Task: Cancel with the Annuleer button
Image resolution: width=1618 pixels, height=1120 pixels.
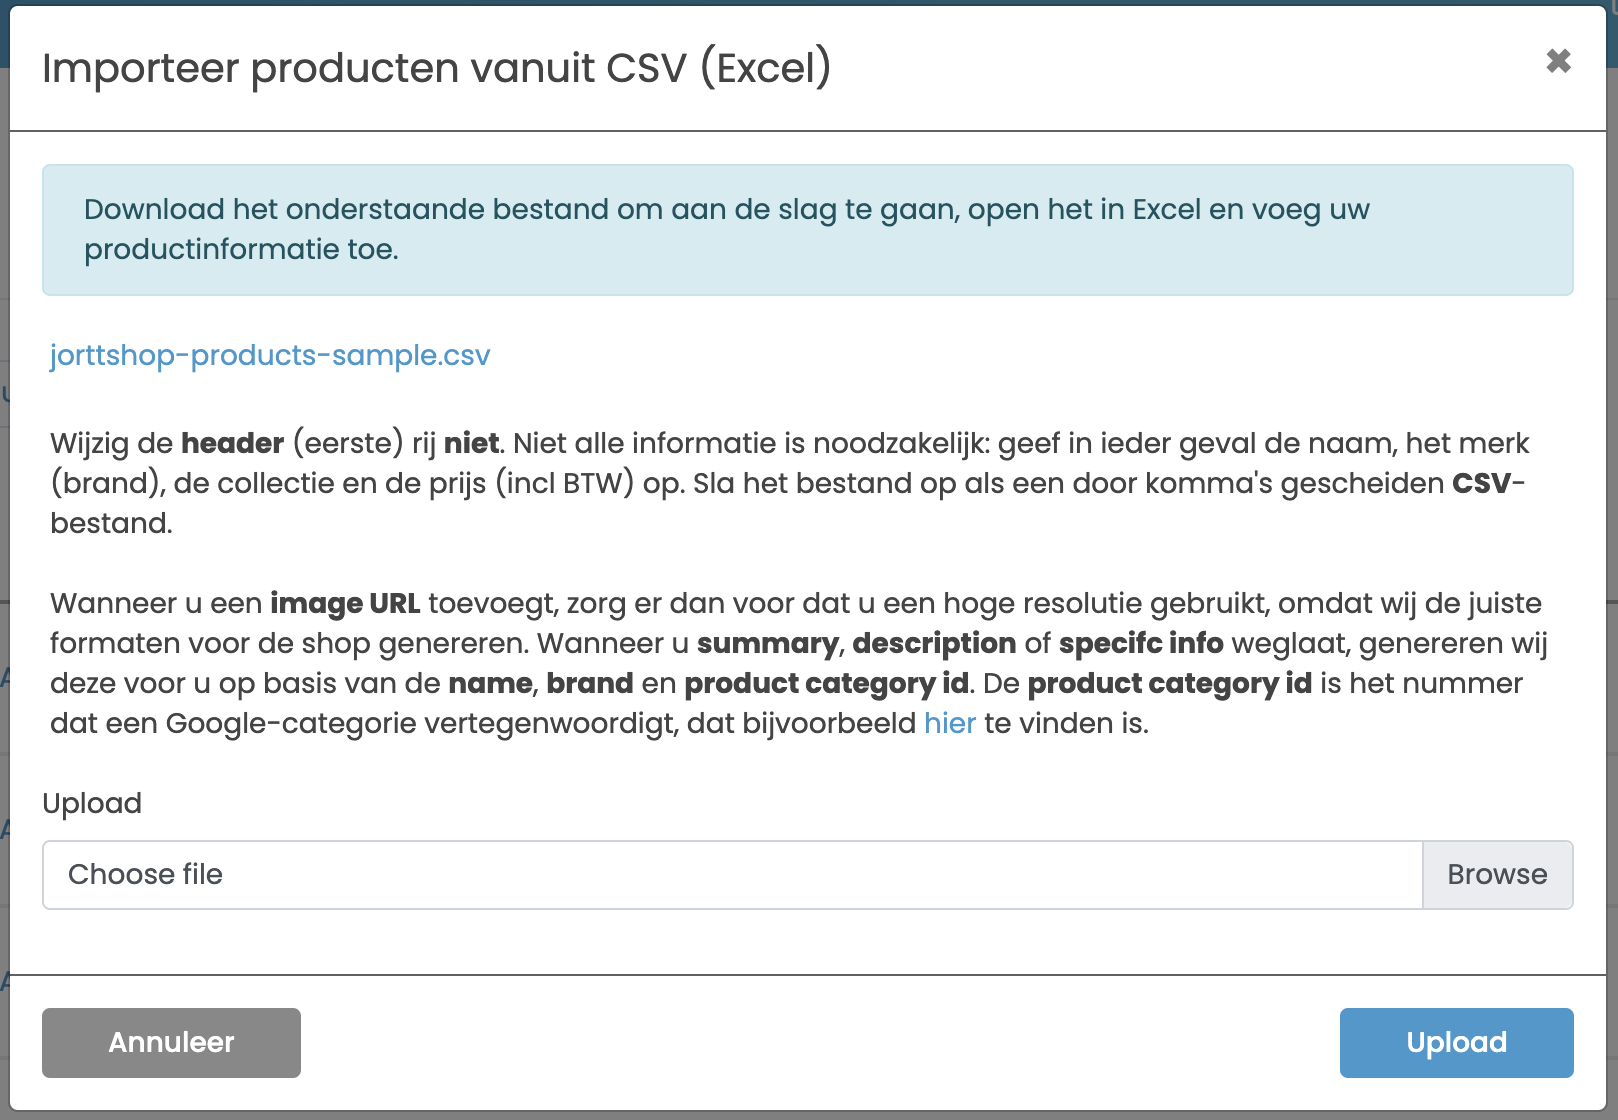Action: coord(171,1043)
